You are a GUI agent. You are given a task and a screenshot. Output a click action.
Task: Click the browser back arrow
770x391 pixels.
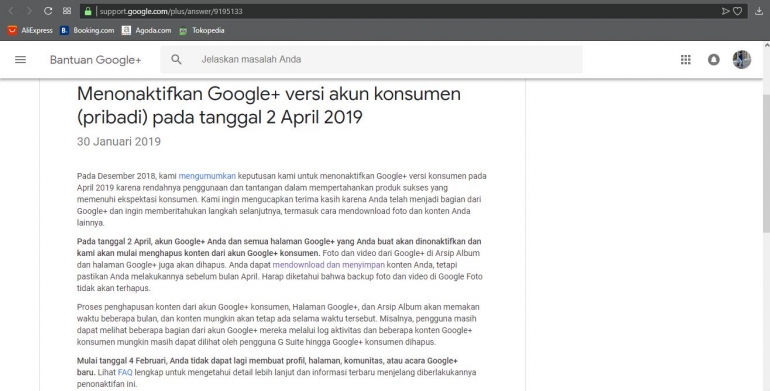[11, 11]
